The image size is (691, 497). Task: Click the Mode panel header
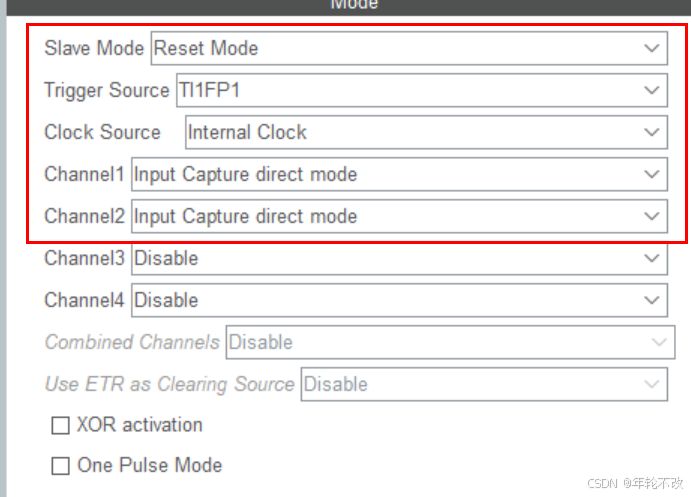(x=354, y=5)
